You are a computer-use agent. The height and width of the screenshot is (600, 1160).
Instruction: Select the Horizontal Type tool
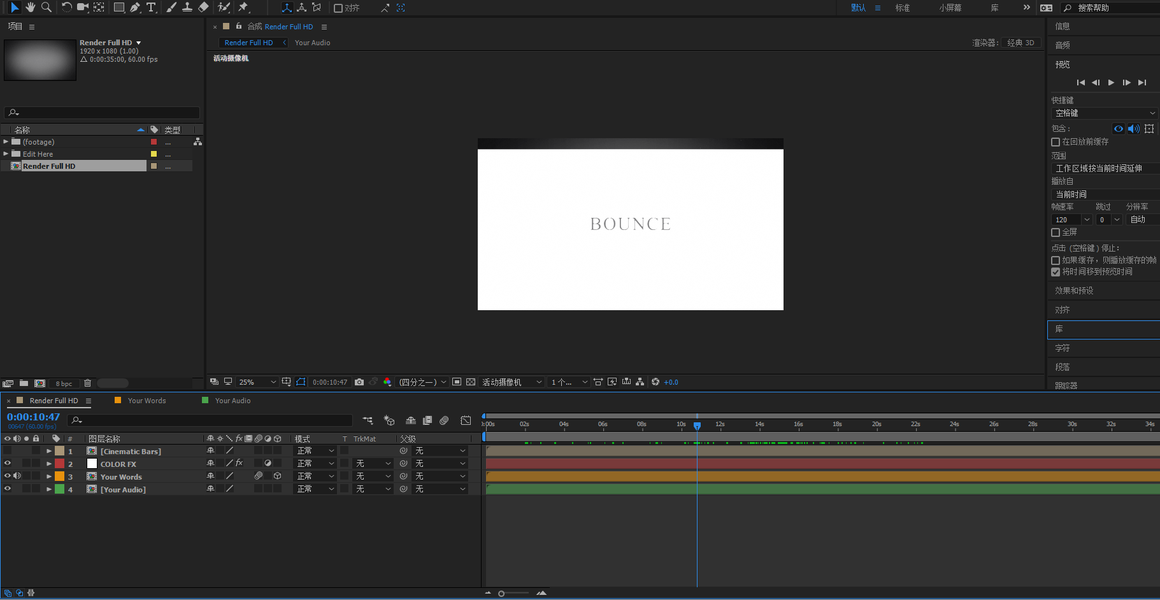(151, 7)
